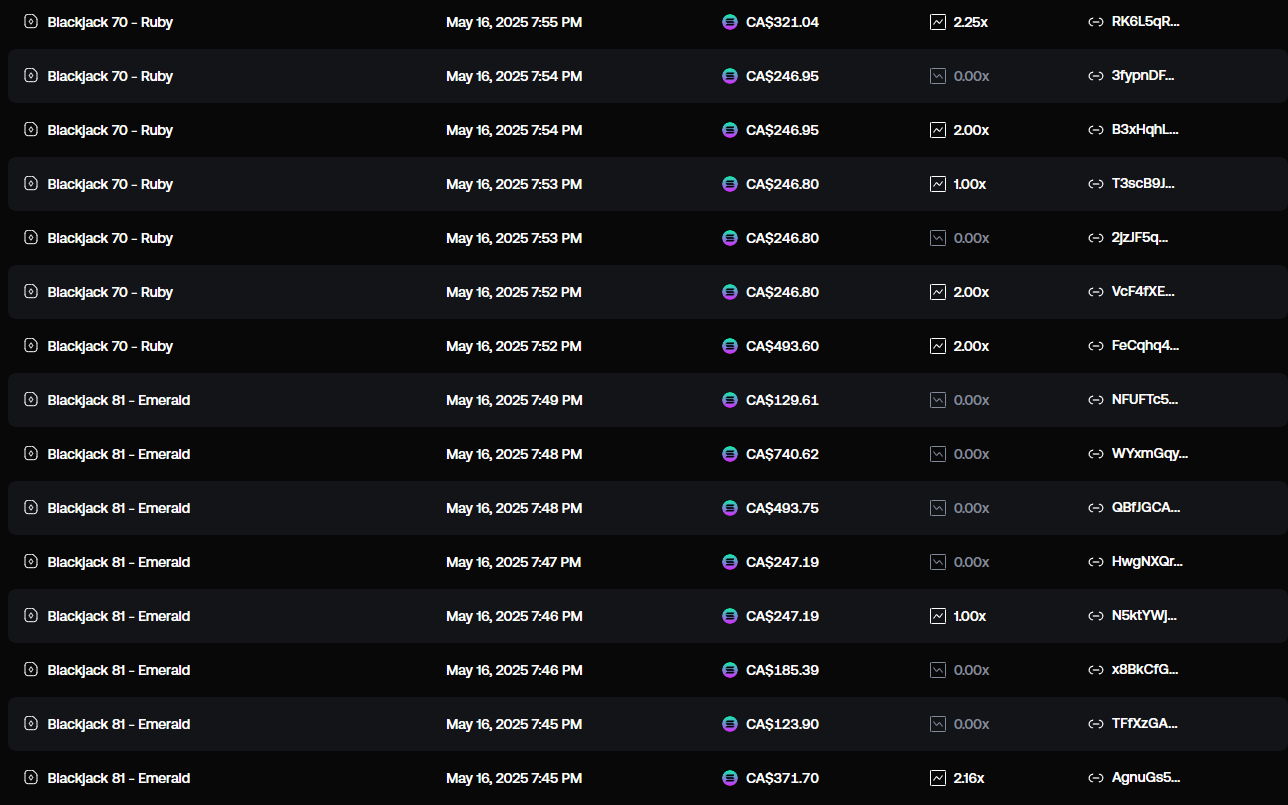Open the transaction link WYxmGqy

1150,454
